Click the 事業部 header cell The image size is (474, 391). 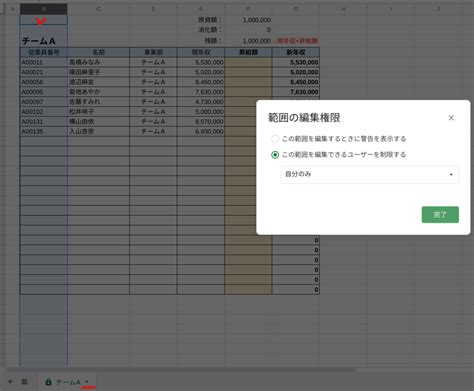[x=153, y=52]
